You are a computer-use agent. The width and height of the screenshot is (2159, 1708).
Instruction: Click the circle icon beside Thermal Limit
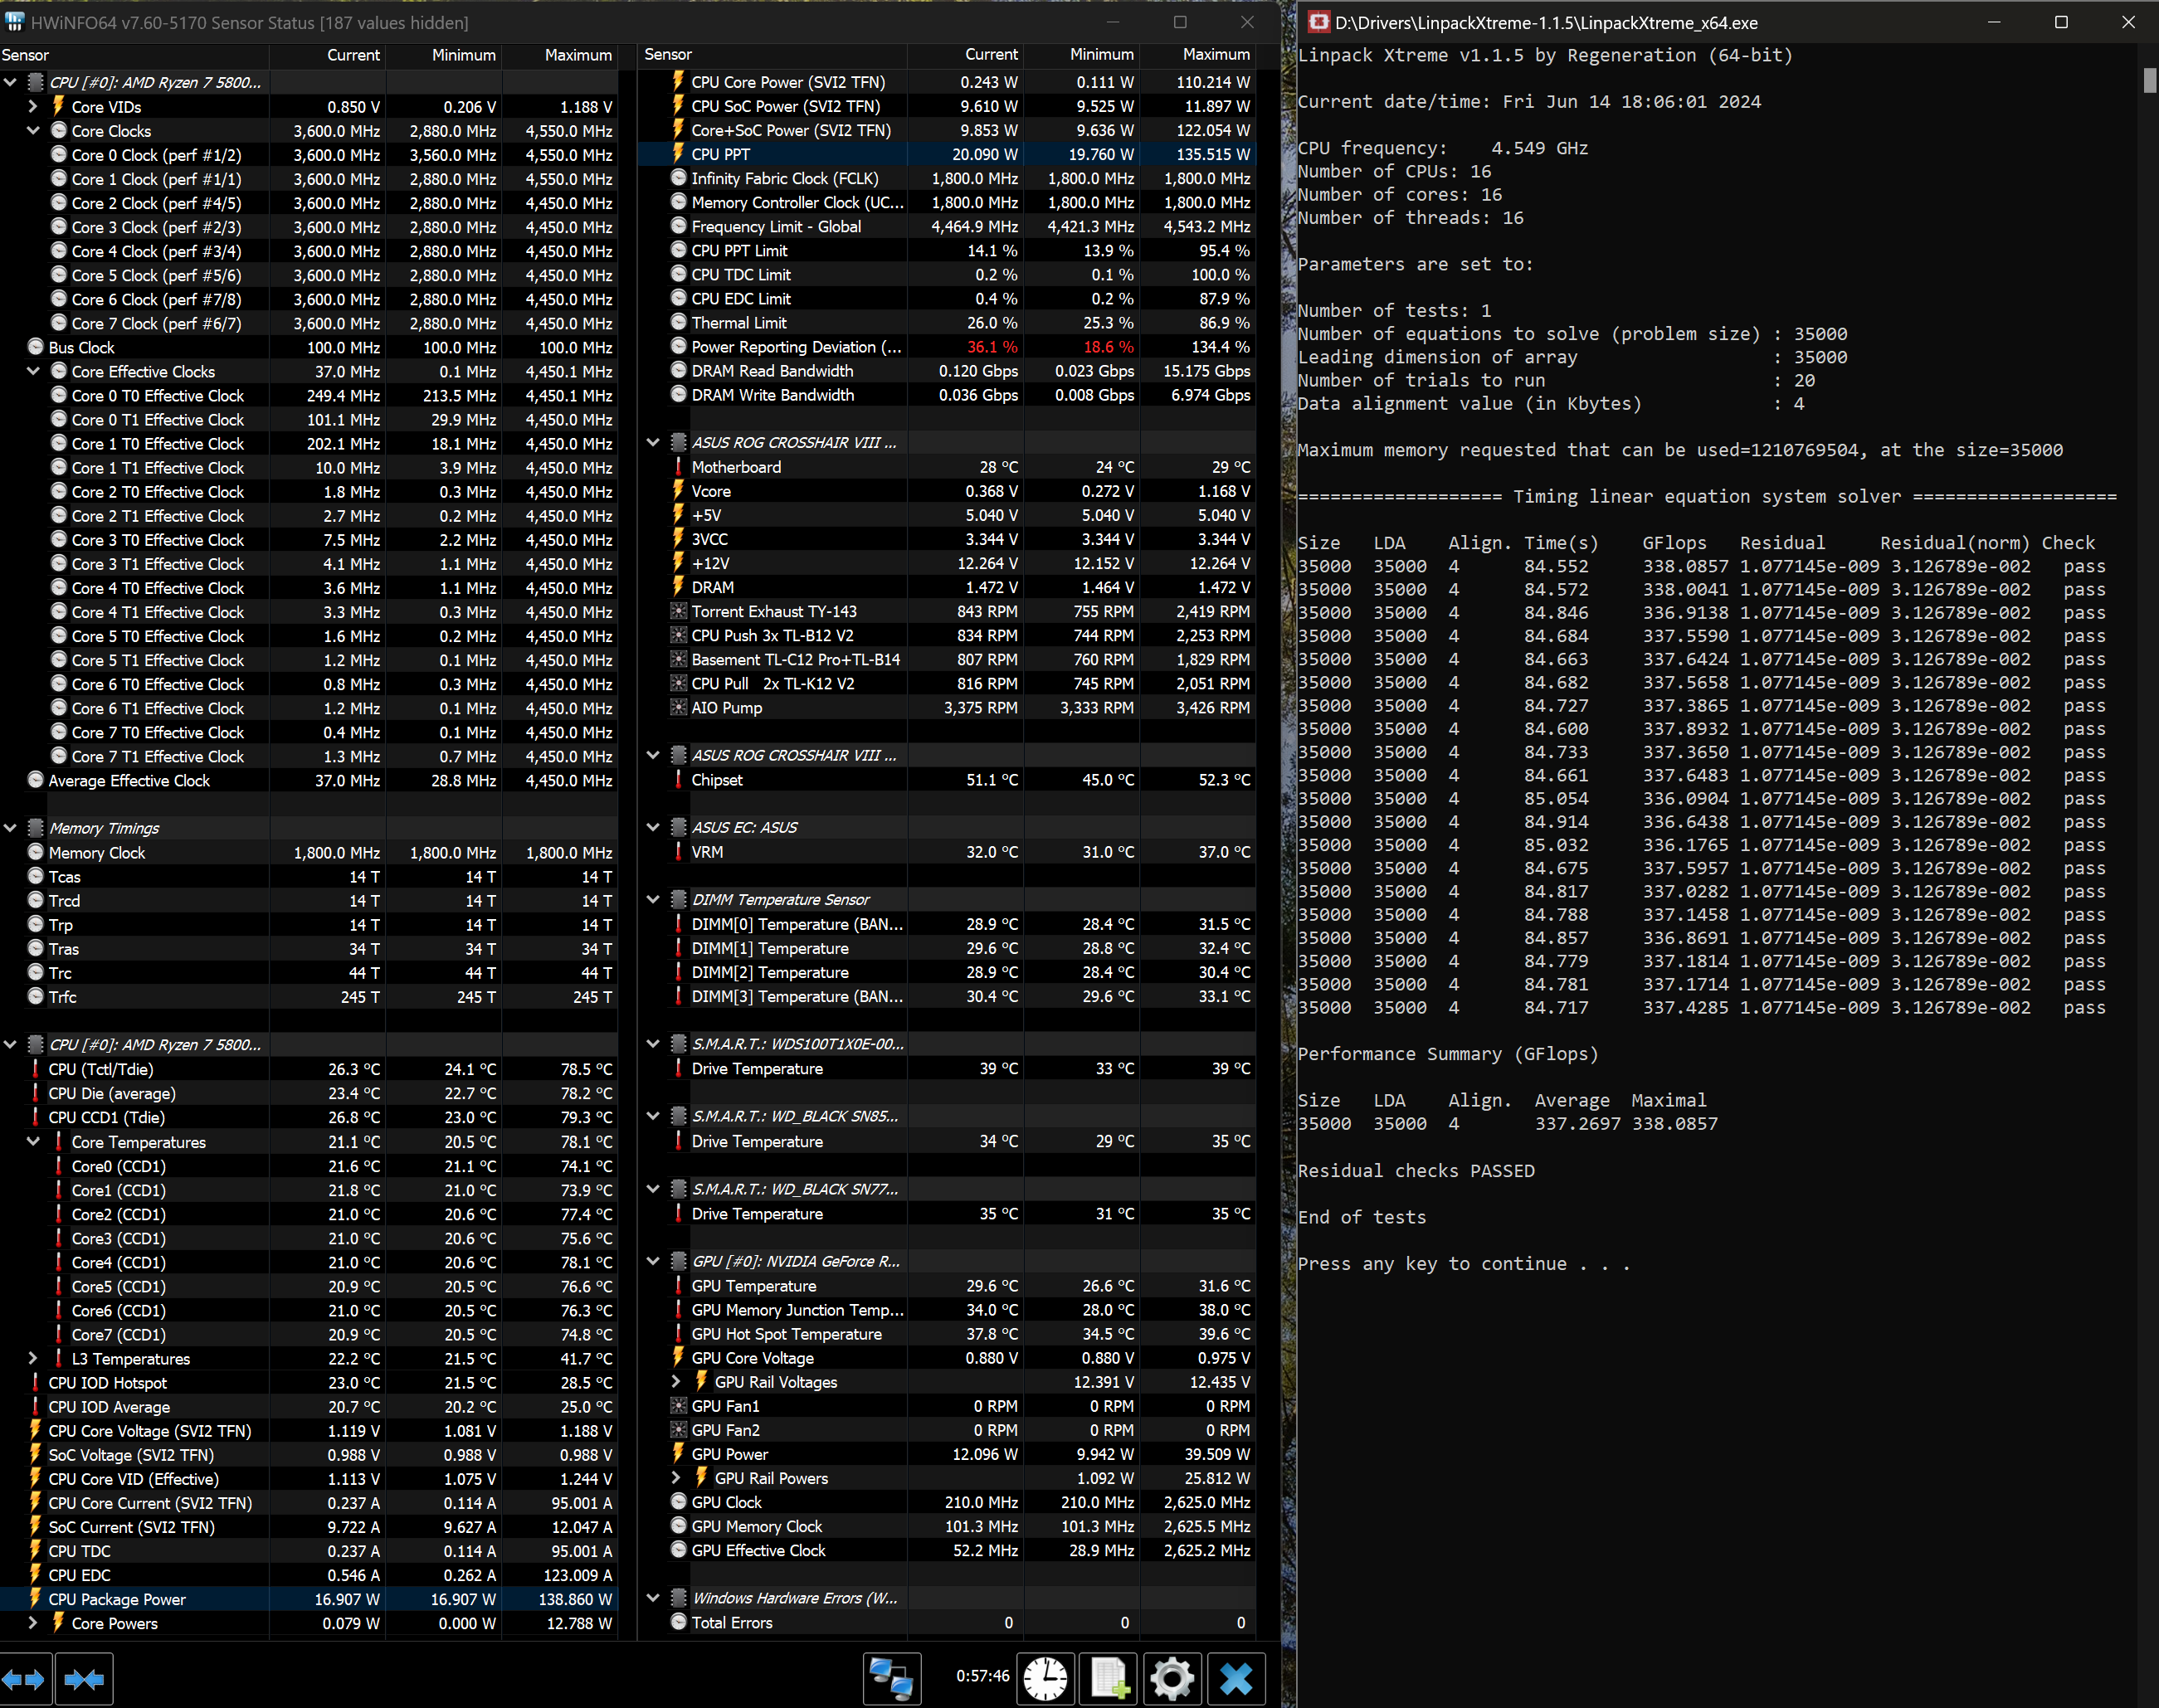(x=678, y=322)
